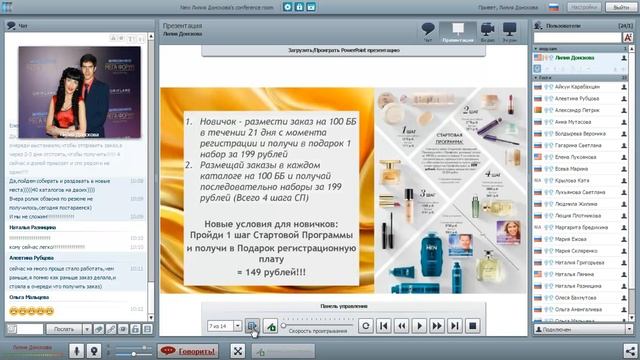
Task: Click the Выйти exit button
Action: tap(621, 7)
